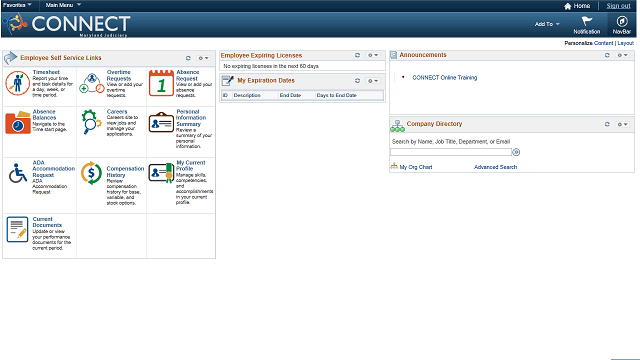Screen dimensions: 640x360
Task: Click the Home link text
Action: coord(582,6)
